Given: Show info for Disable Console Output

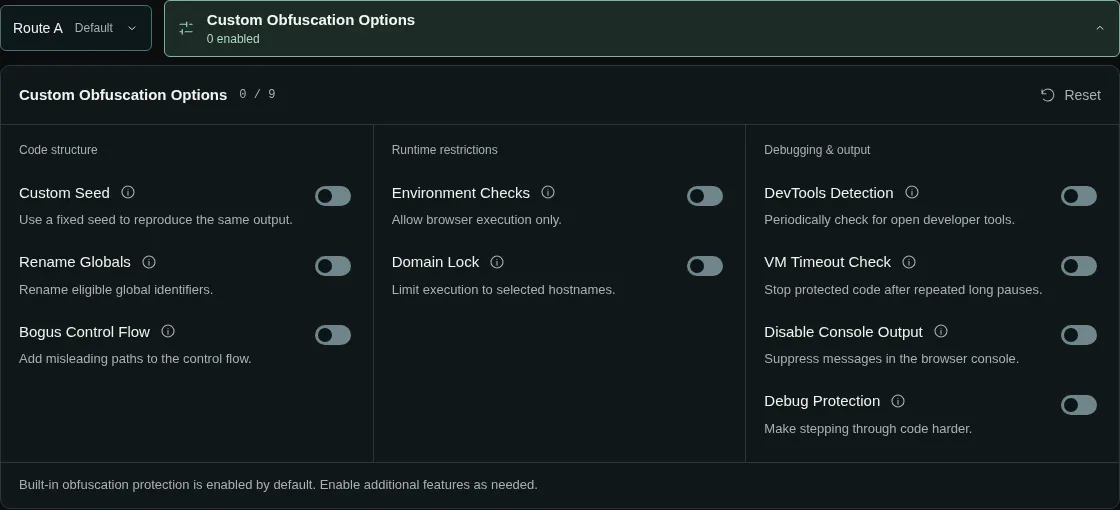Looking at the screenshot, I should pos(941,331).
